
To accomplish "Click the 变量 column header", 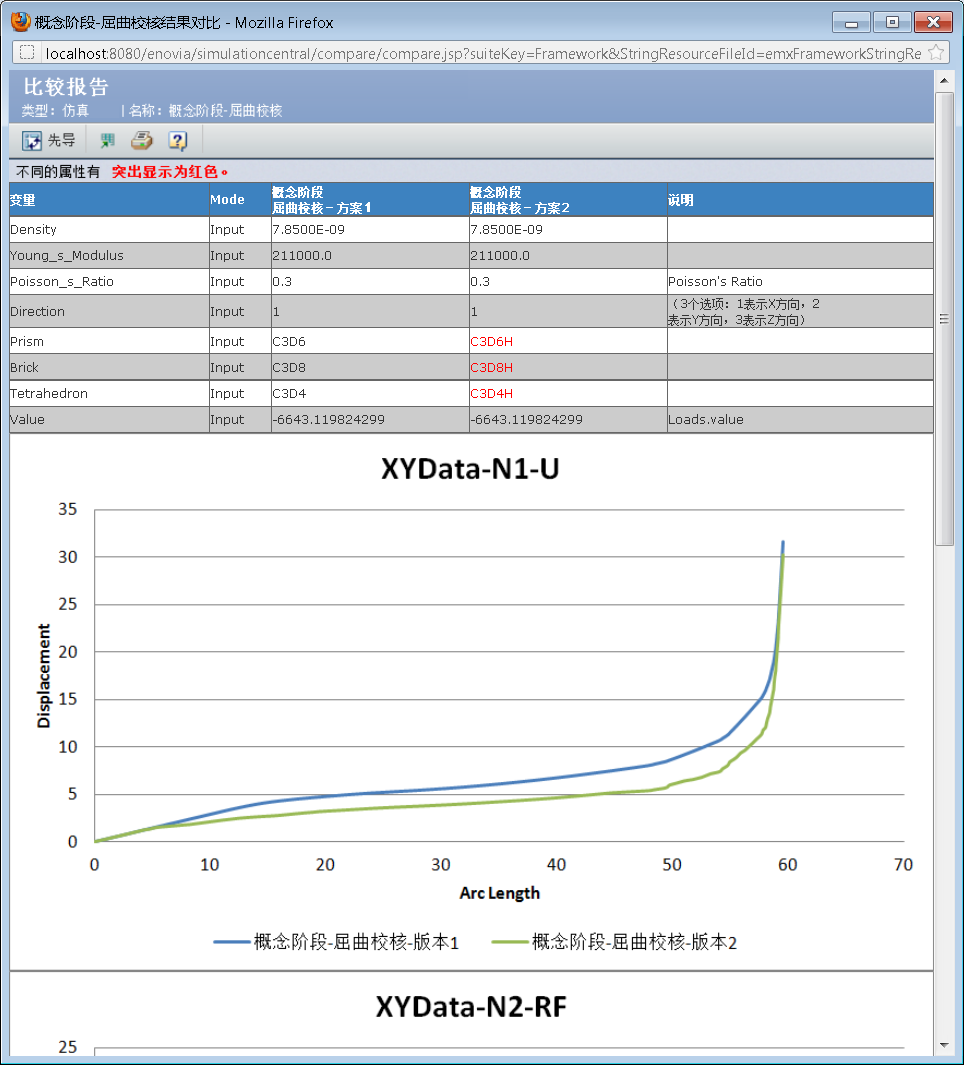I will [x=109, y=200].
